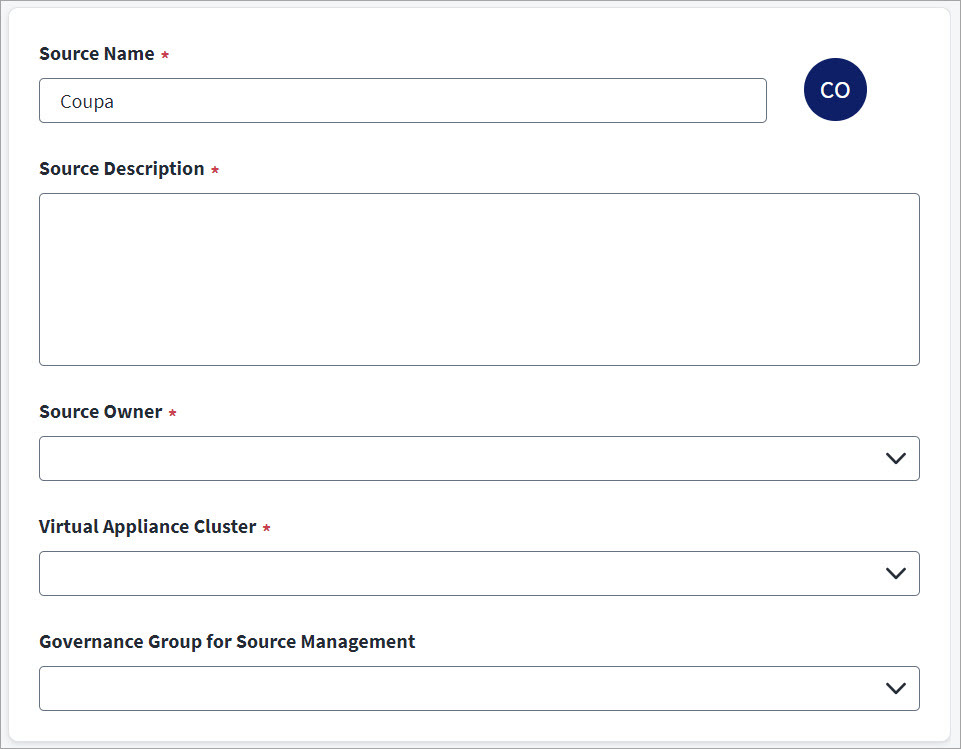
Task: Expand the Virtual Appliance Cluster chevron
Action: (895, 573)
